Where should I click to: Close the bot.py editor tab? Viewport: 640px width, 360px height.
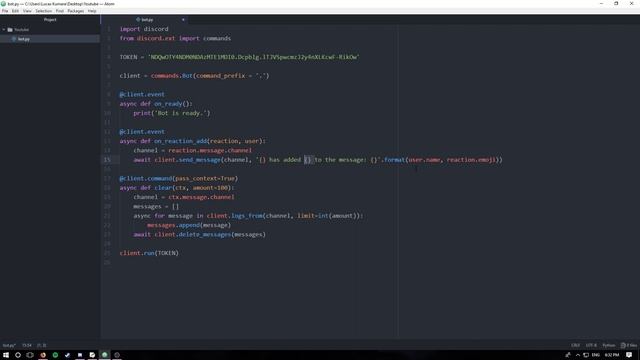[x=183, y=20]
